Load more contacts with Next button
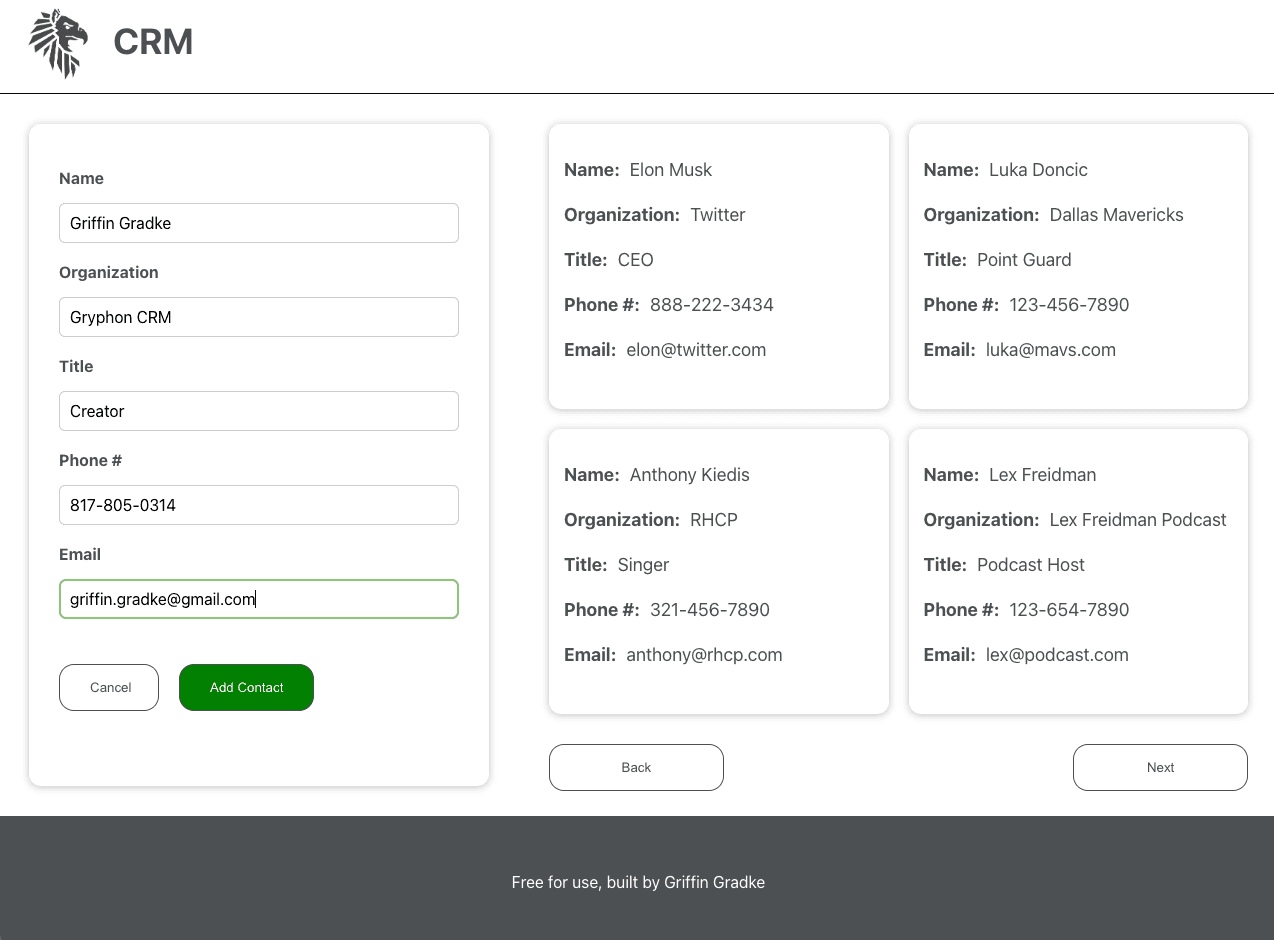Image resolution: width=1274 pixels, height=940 pixels. [1160, 768]
